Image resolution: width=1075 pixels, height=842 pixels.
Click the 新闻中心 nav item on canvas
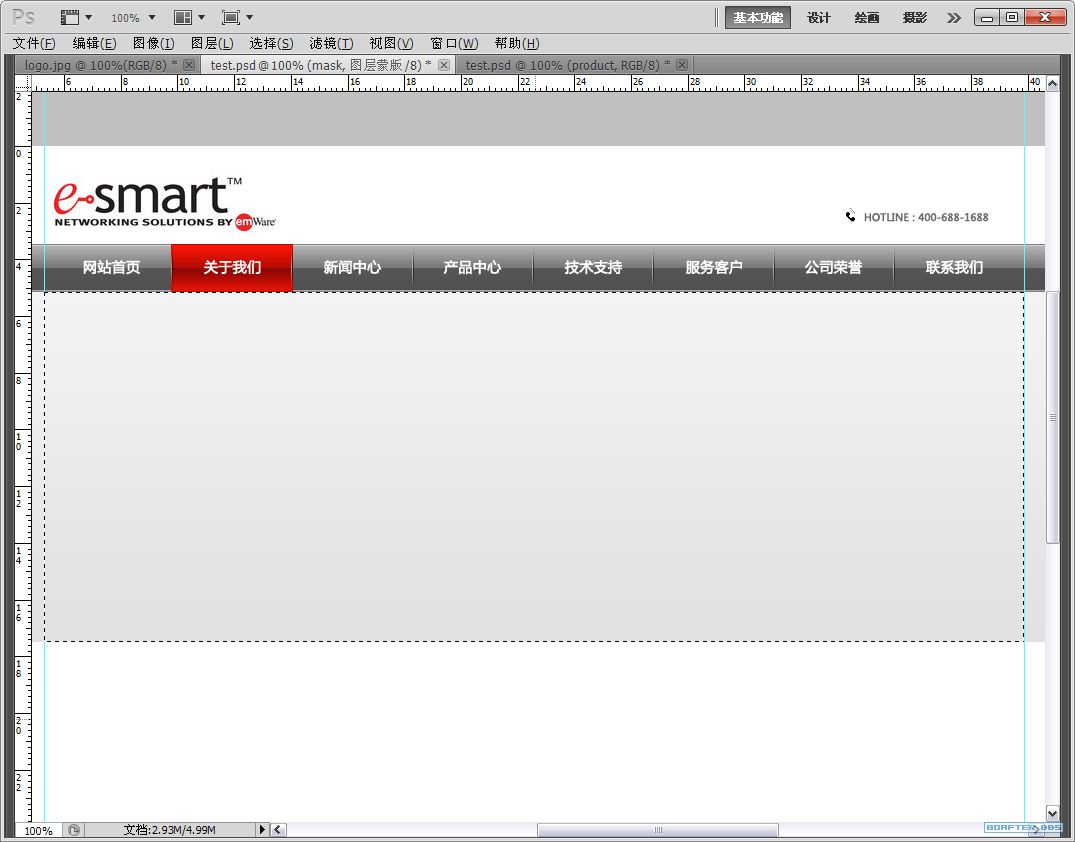352,267
